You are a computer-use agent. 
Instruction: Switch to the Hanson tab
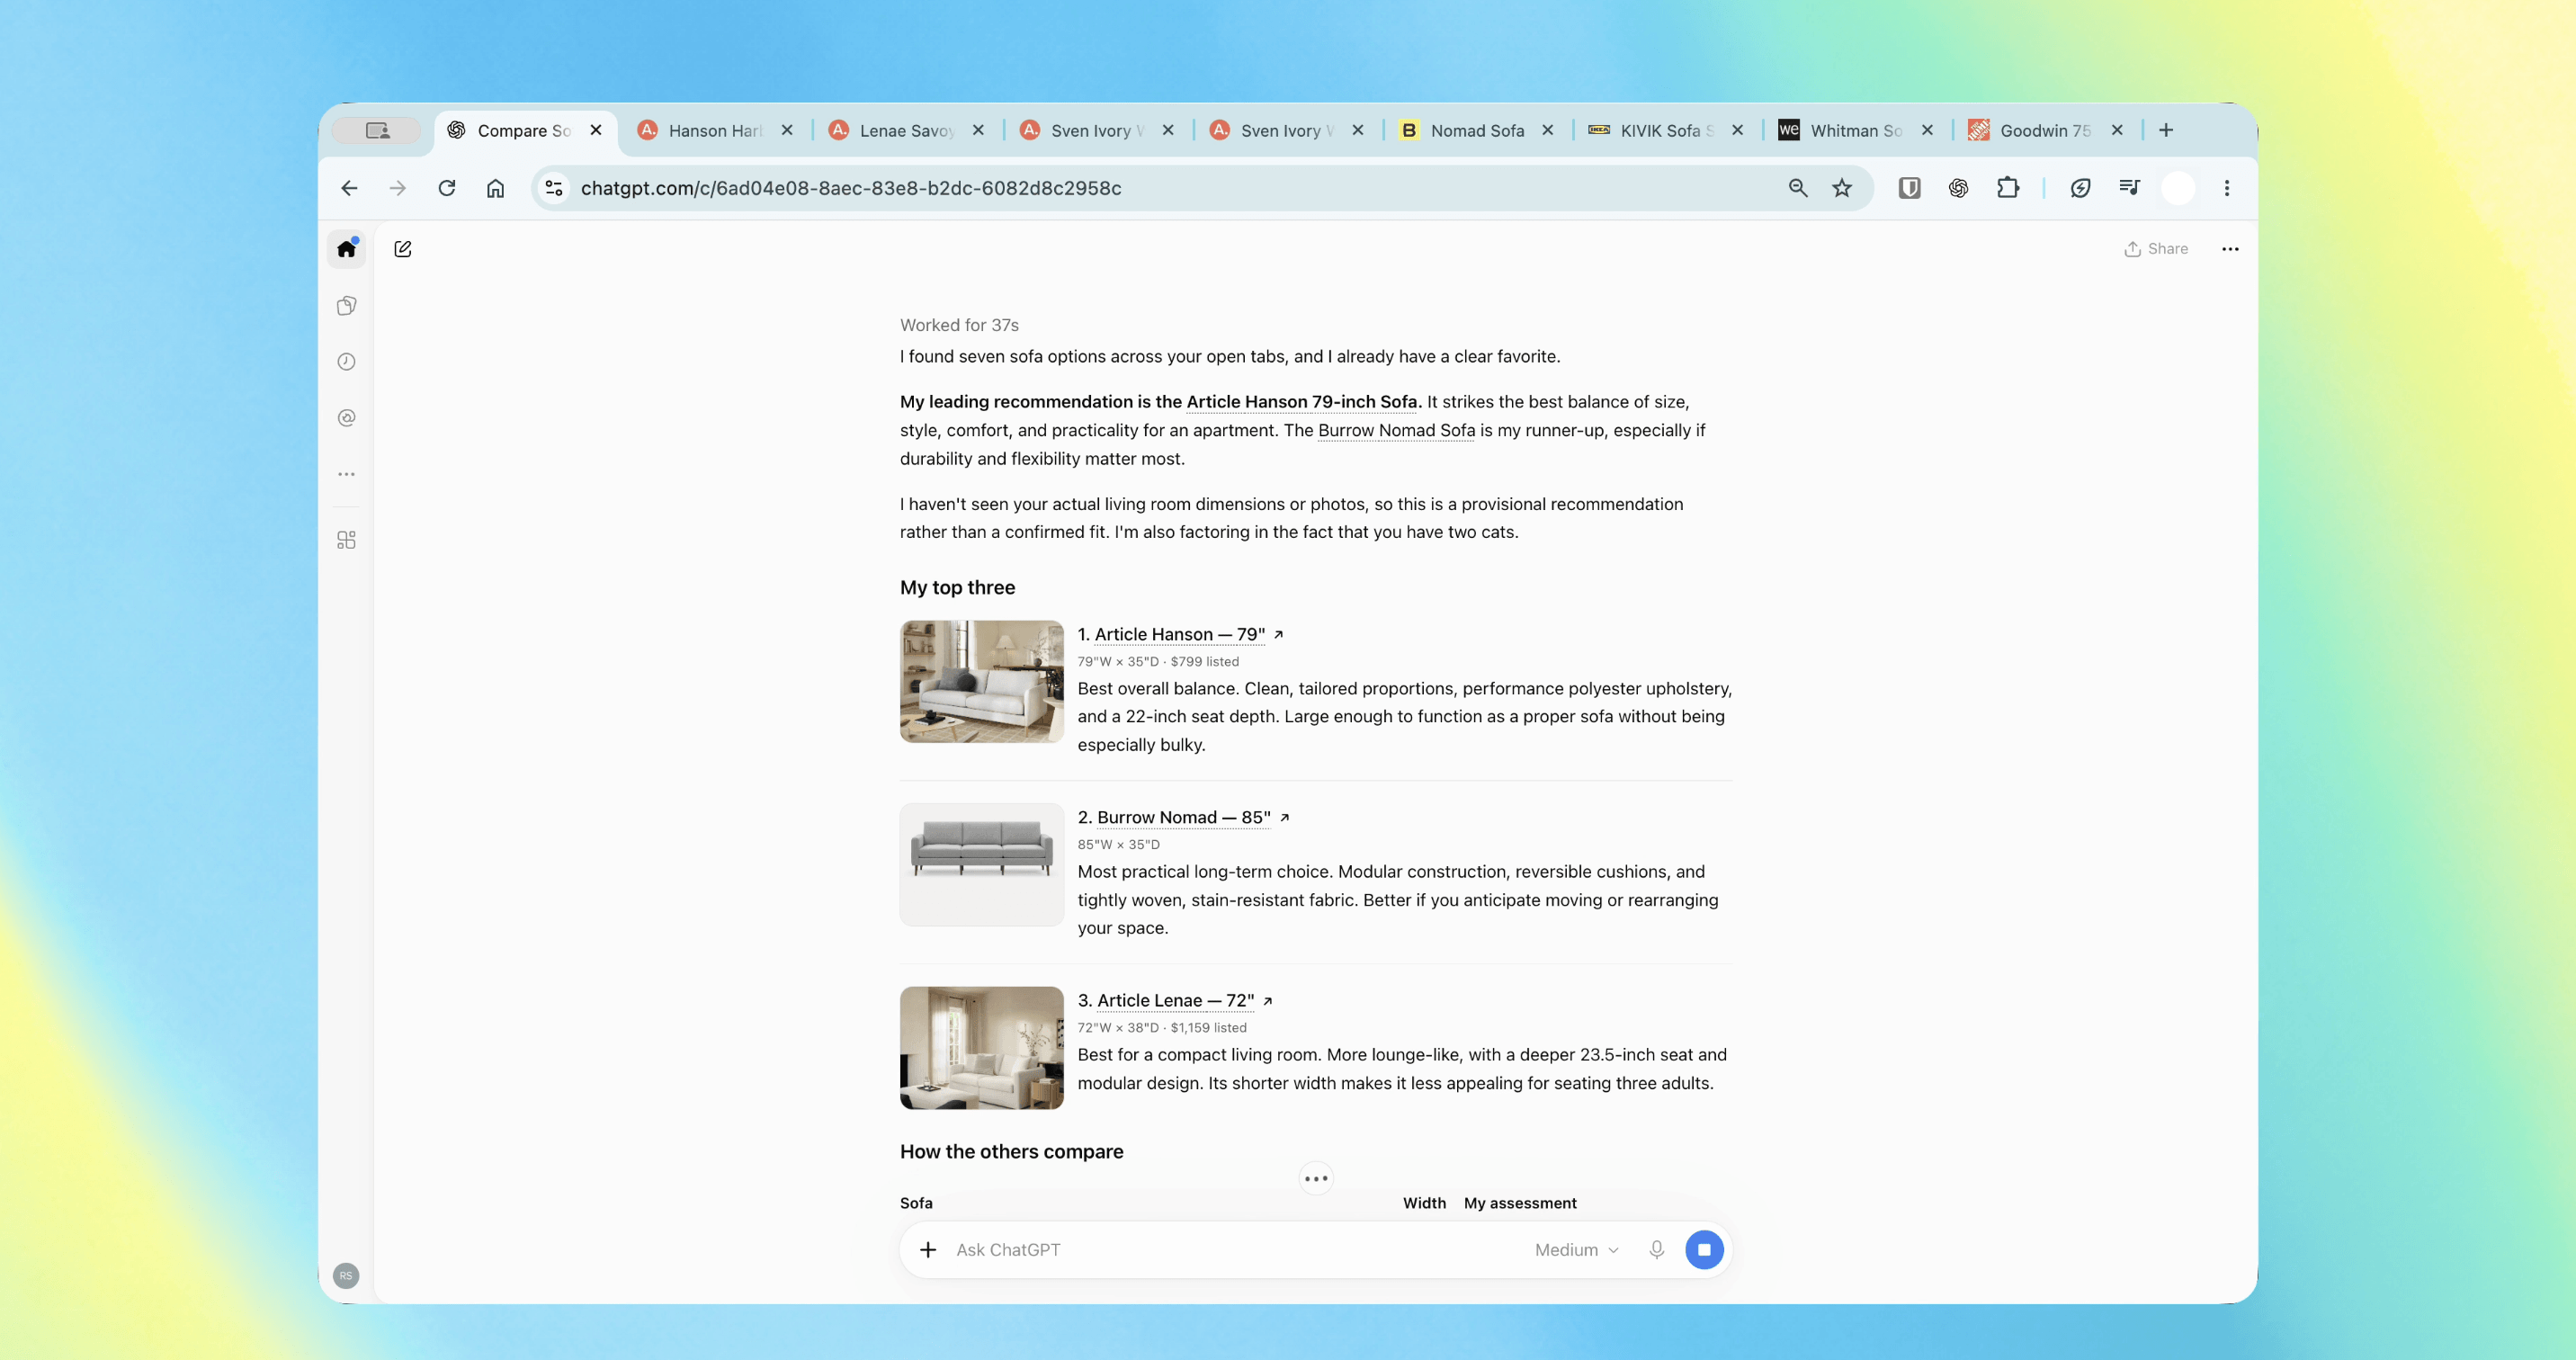[715, 130]
